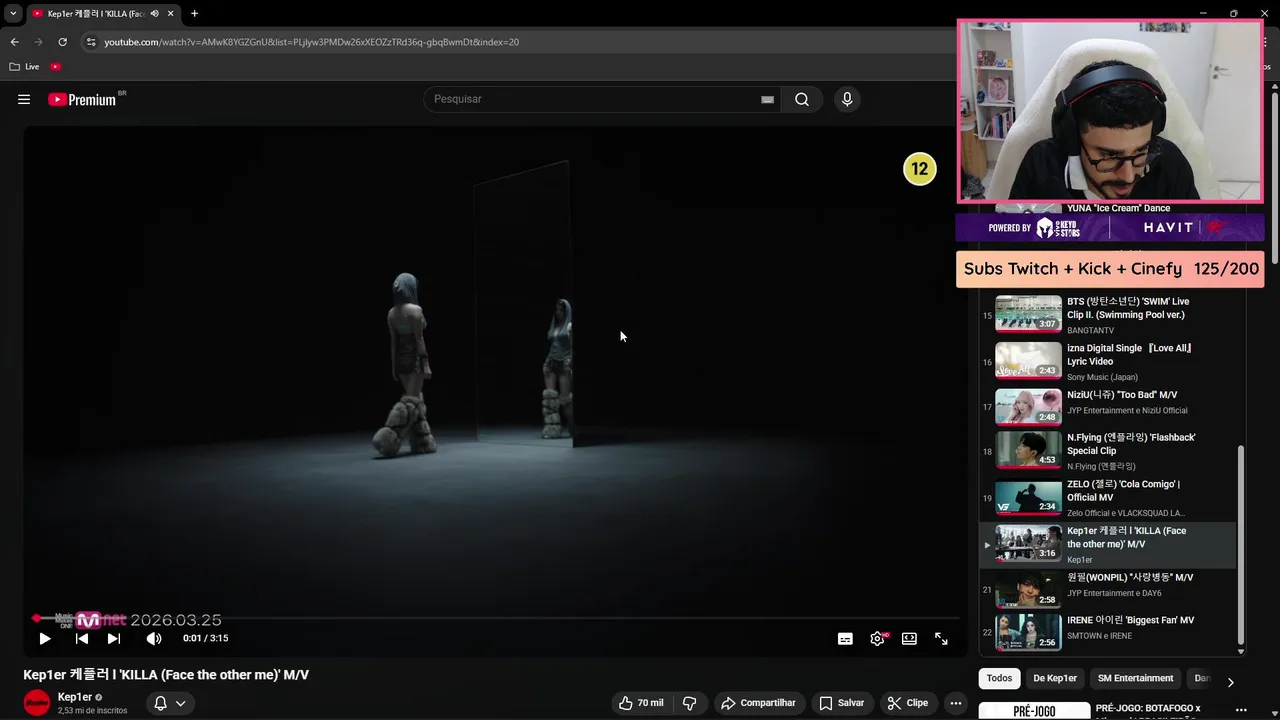Go back in browser history
This screenshot has height=720, width=1280.
click(x=14, y=42)
